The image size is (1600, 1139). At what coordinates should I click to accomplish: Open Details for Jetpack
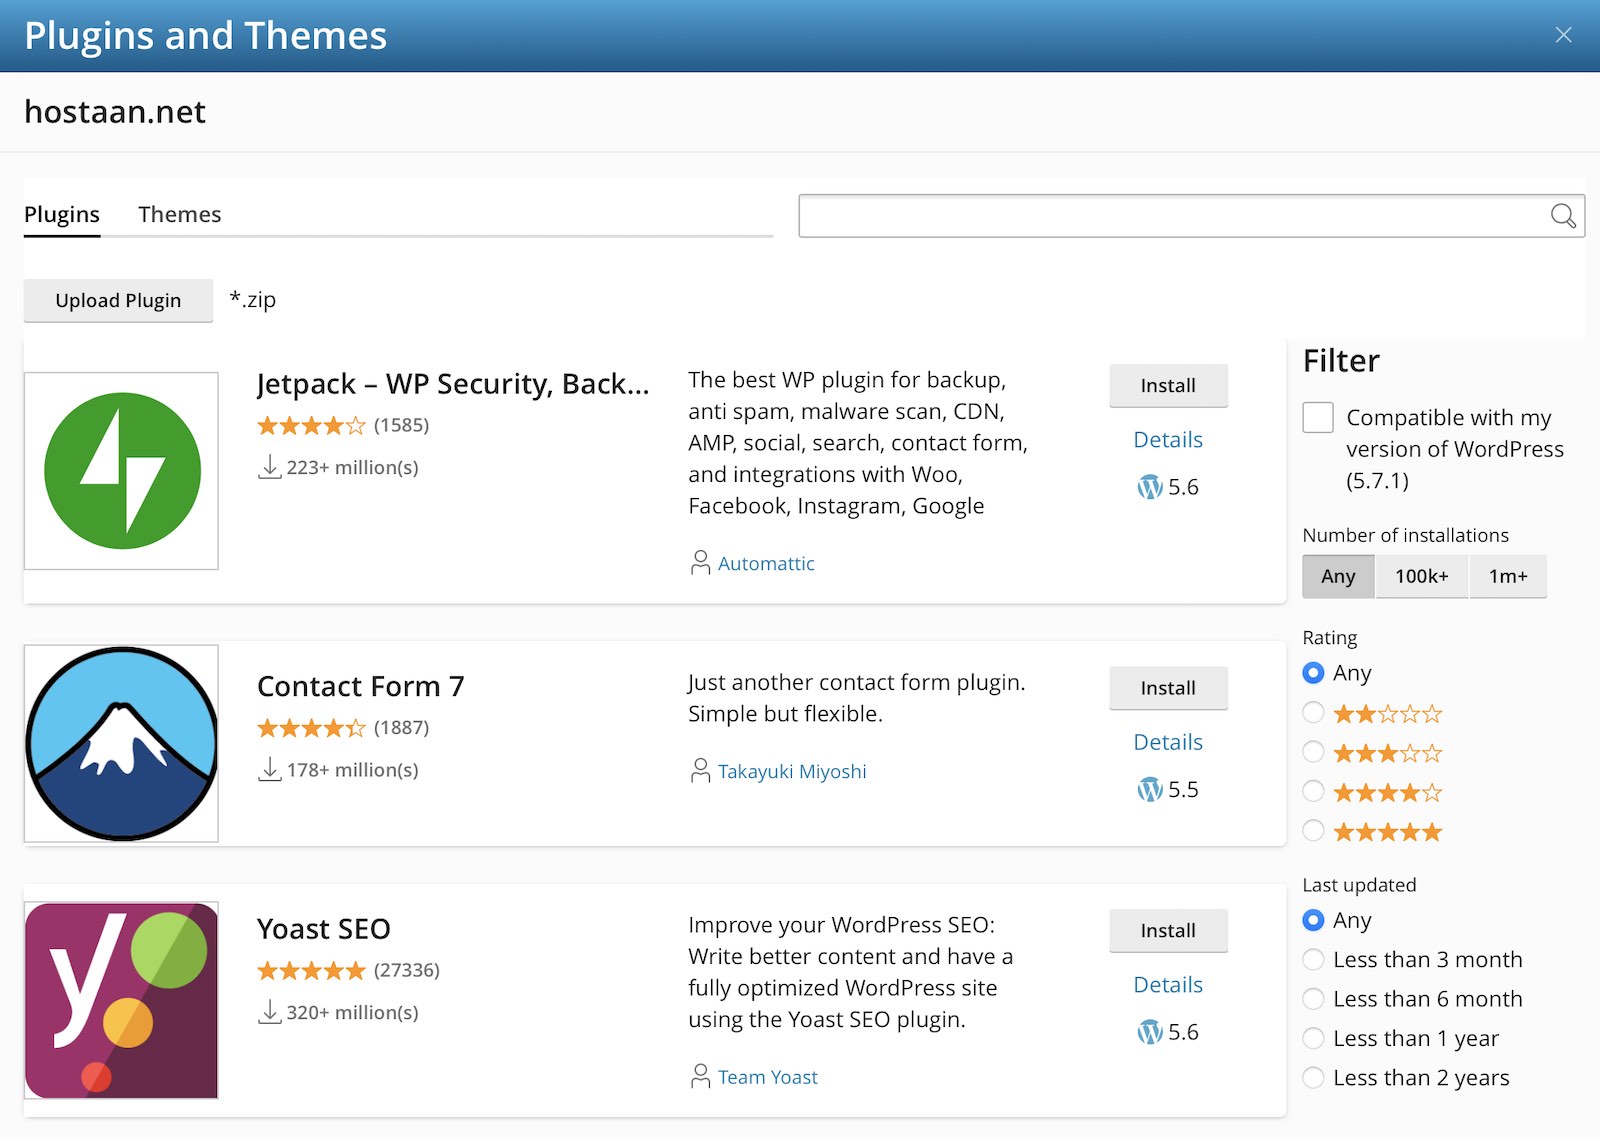[x=1168, y=440]
